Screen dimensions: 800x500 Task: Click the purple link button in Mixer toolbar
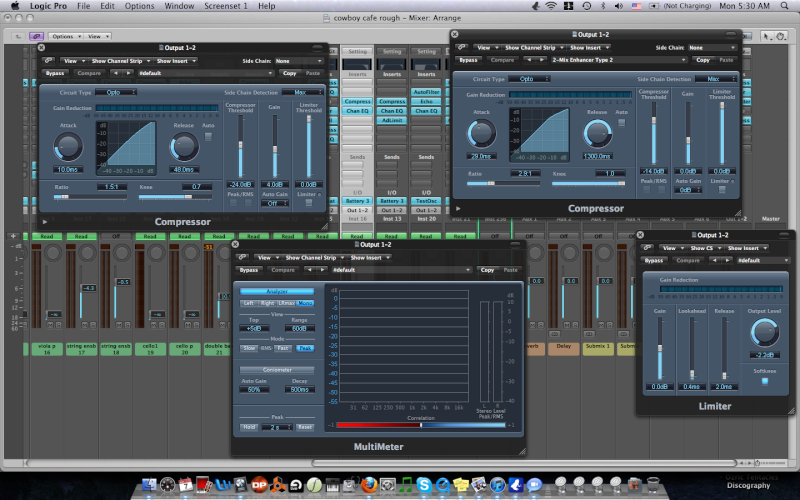pyautogui.click(x=36, y=36)
